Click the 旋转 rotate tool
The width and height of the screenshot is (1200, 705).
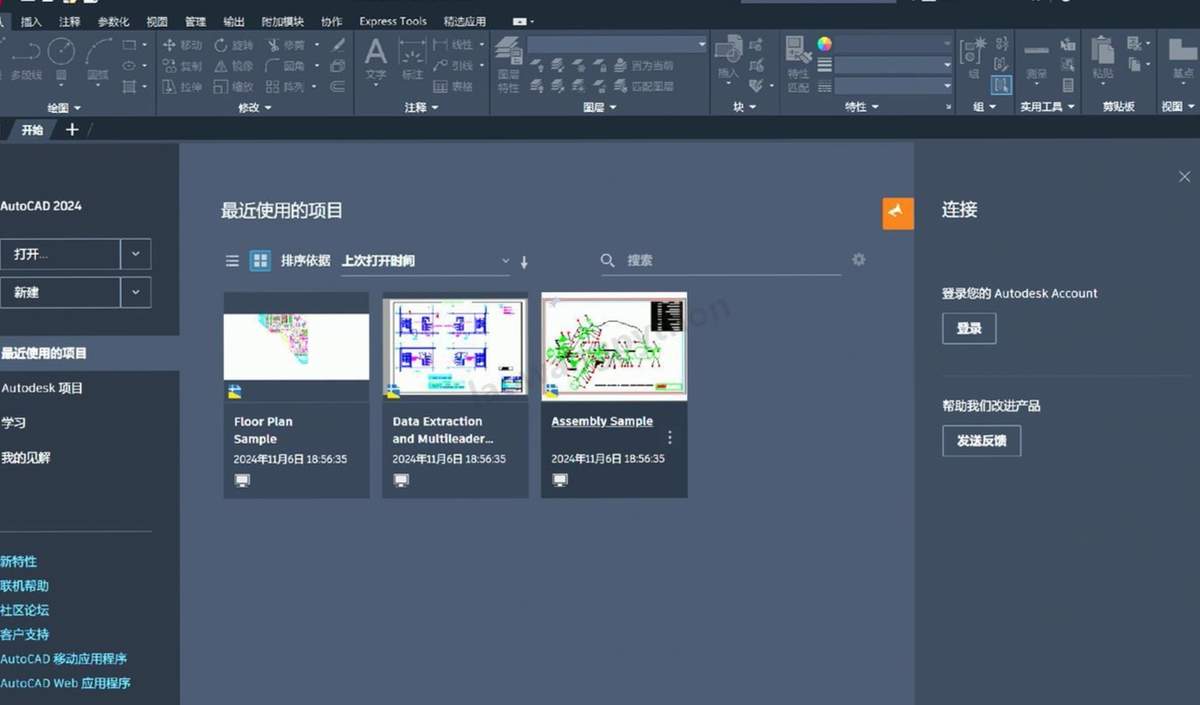(233, 45)
